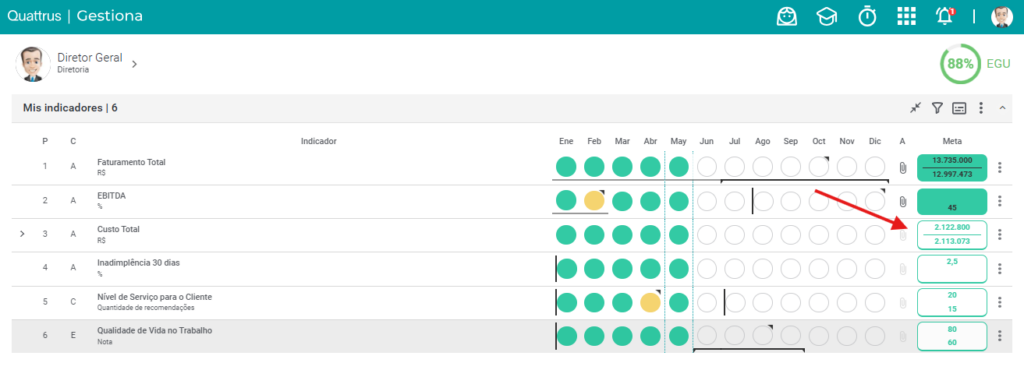The width and height of the screenshot is (1024, 370).
Task: Click the caption card view icon
Action: [x=959, y=108]
